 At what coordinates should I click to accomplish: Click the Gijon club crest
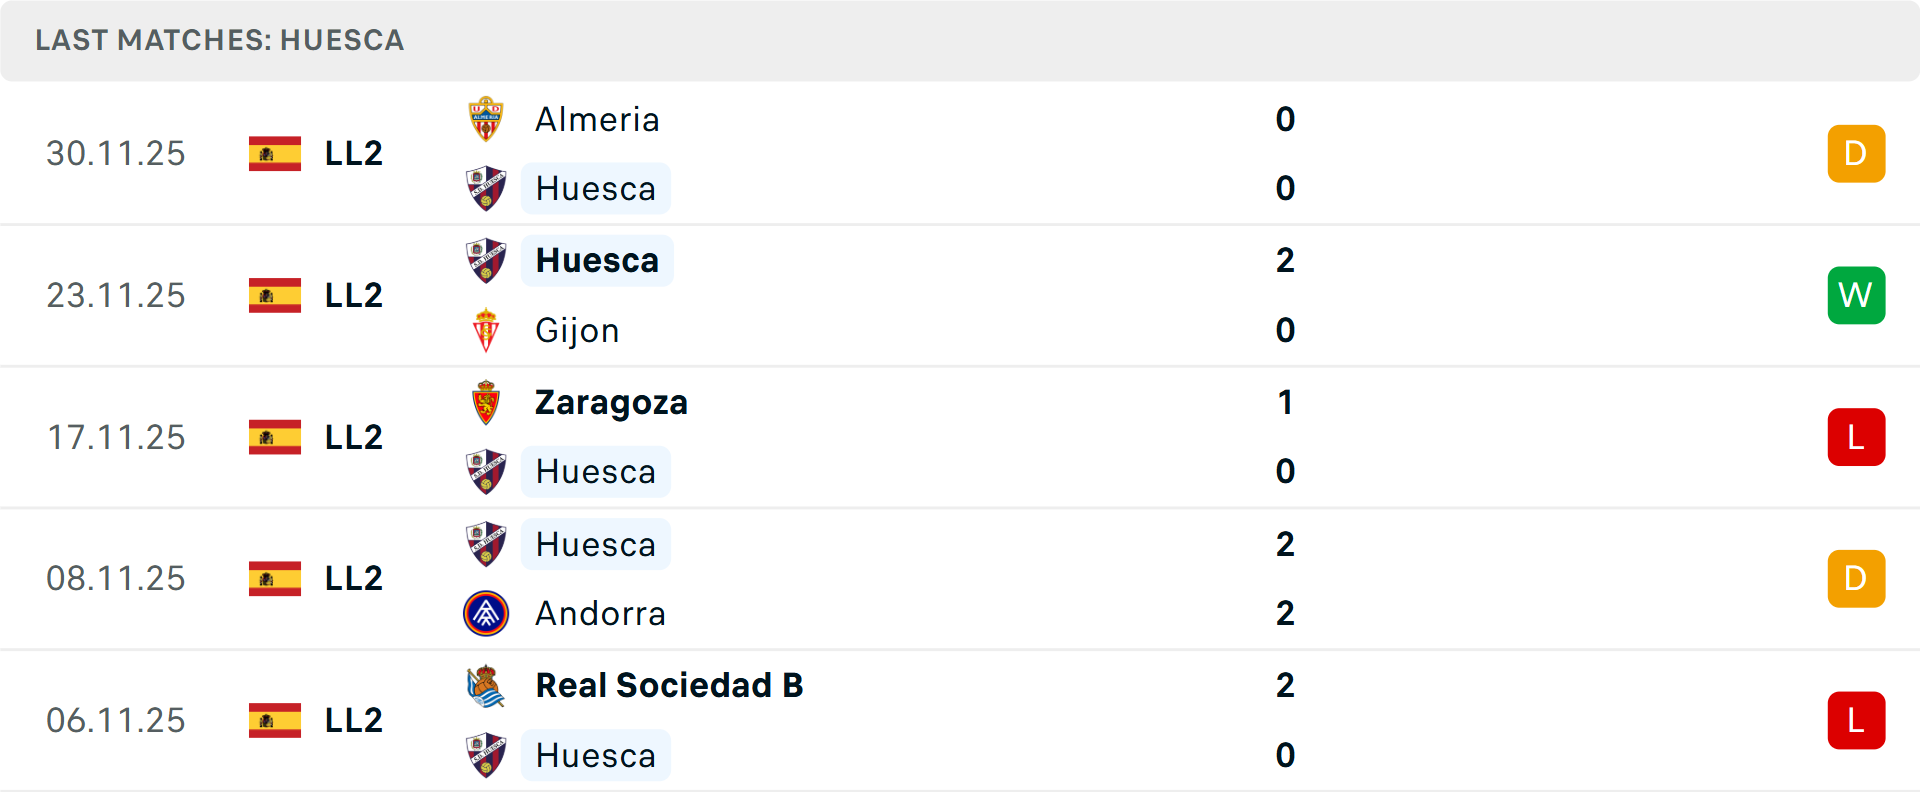pyautogui.click(x=486, y=330)
